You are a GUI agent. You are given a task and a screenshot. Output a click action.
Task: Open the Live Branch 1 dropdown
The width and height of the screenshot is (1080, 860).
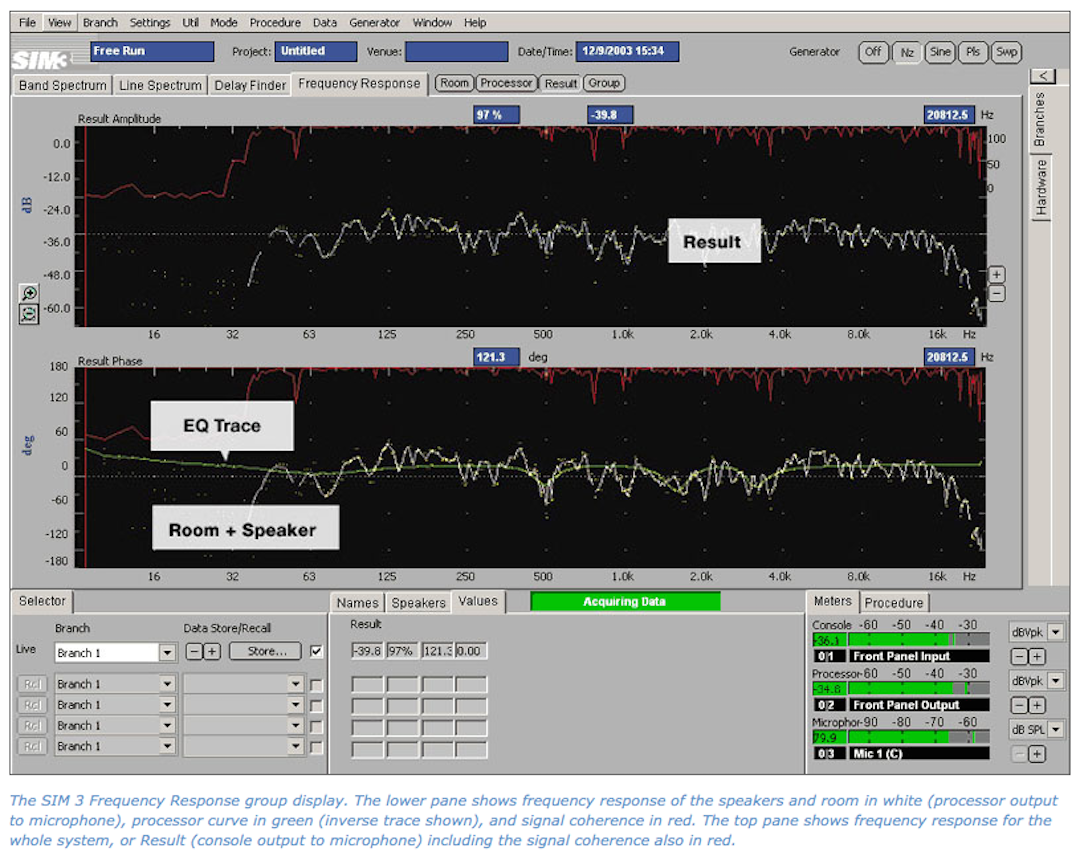click(167, 653)
